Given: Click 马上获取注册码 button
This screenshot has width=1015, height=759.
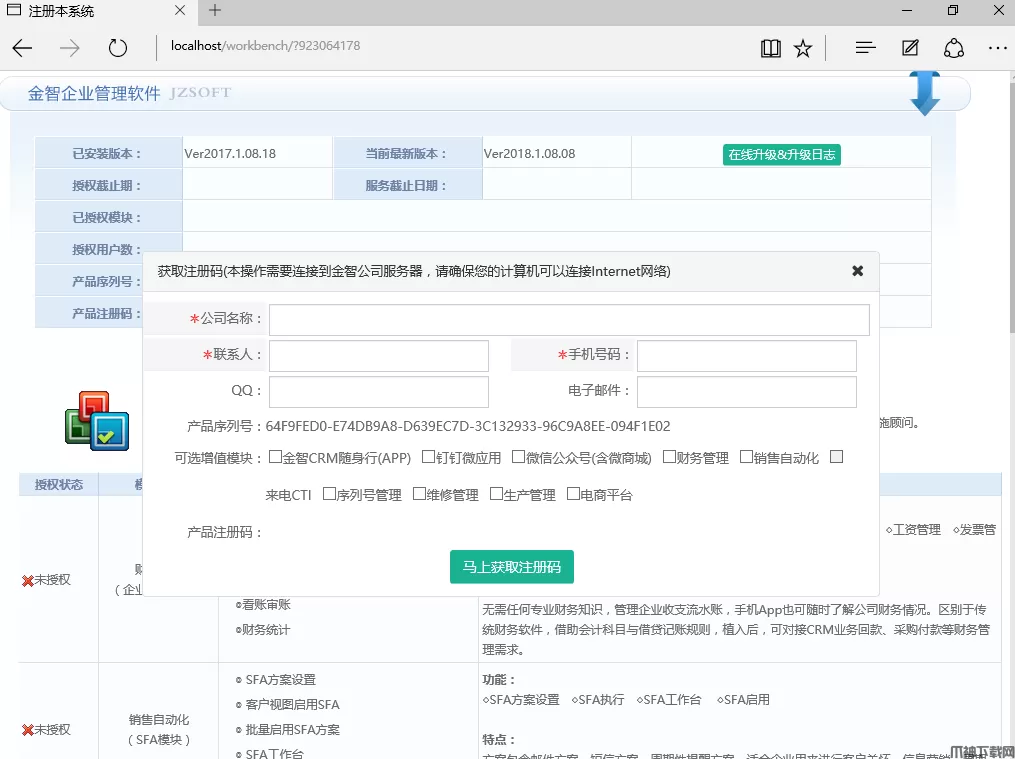Looking at the screenshot, I should [511, 567].
